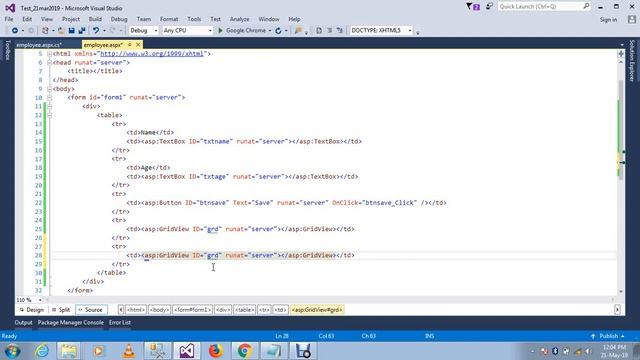
Task: Click the magnifier icon in Quick Launch
Action: click(586, 6)
